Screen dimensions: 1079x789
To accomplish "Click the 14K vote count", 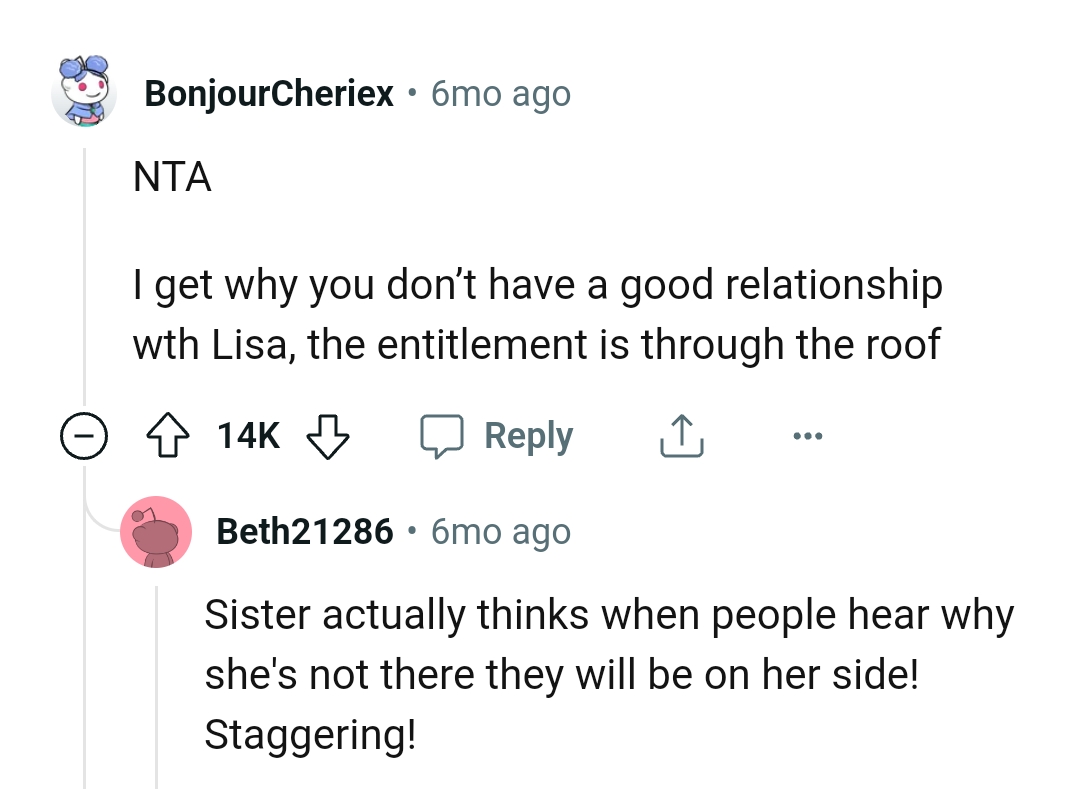I will [247, 435].
